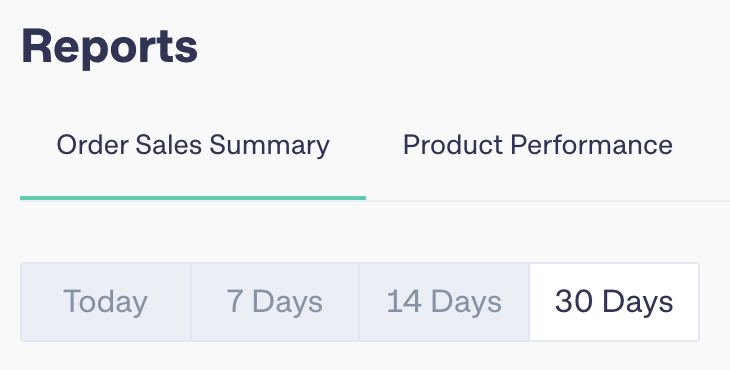Click the Reports page heading
The image size is (730, 370).
[x=109, y=47]
